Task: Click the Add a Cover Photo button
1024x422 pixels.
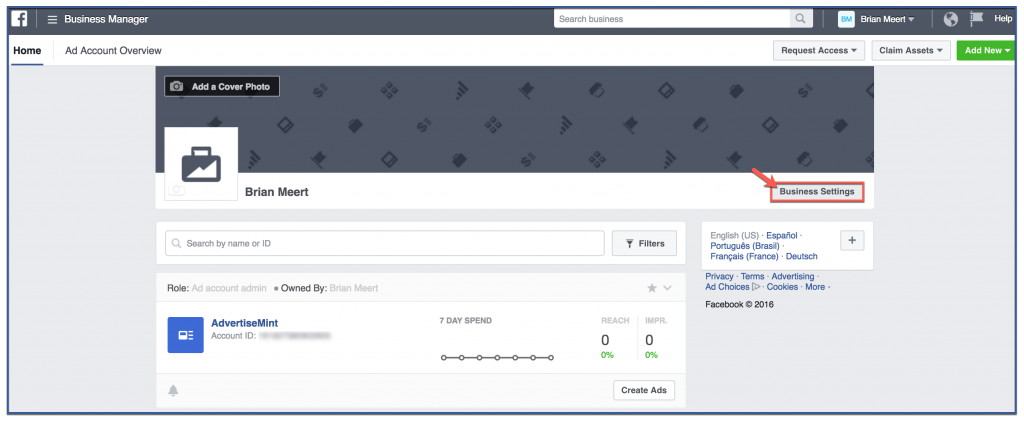Action: tap(222, 86)
